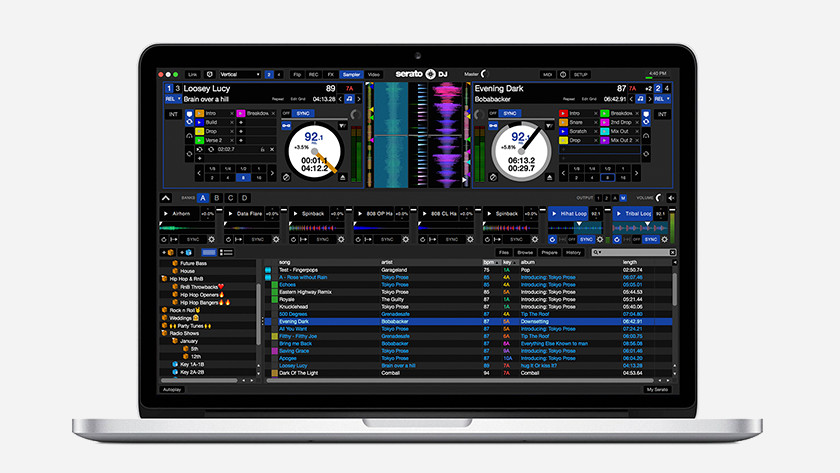Adjust the sampler VOLUME knob

coord(659,198)
